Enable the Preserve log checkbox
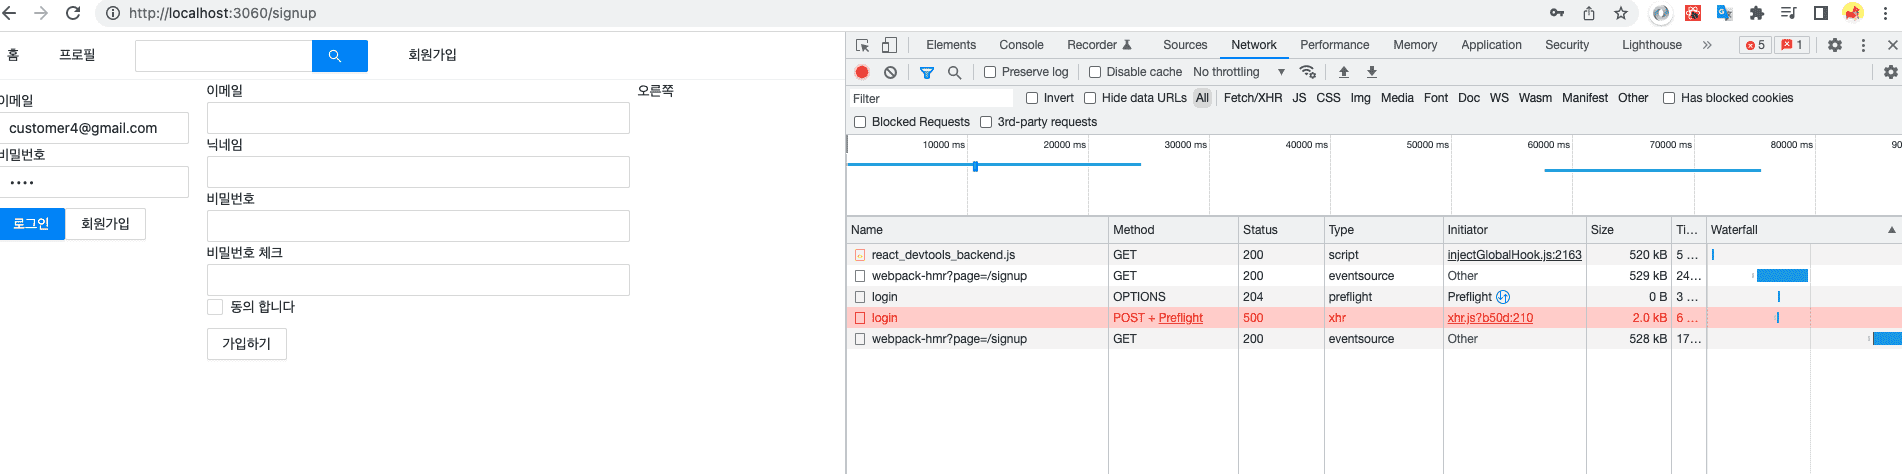This screenshot has height=474, width=1902. [990, 72]
